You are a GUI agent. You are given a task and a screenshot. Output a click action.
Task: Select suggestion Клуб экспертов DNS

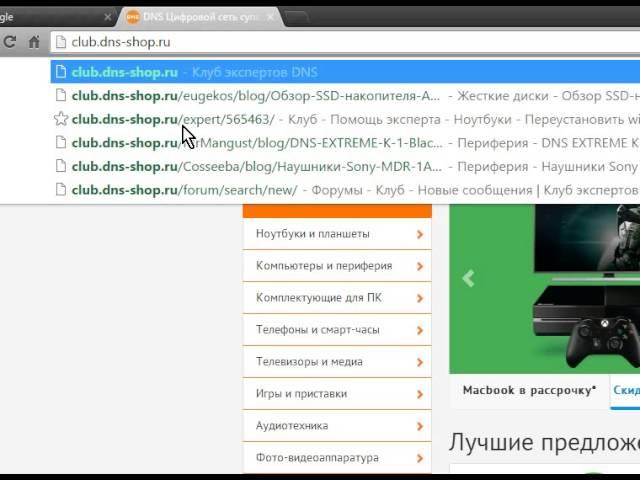(x=345, y=72)
